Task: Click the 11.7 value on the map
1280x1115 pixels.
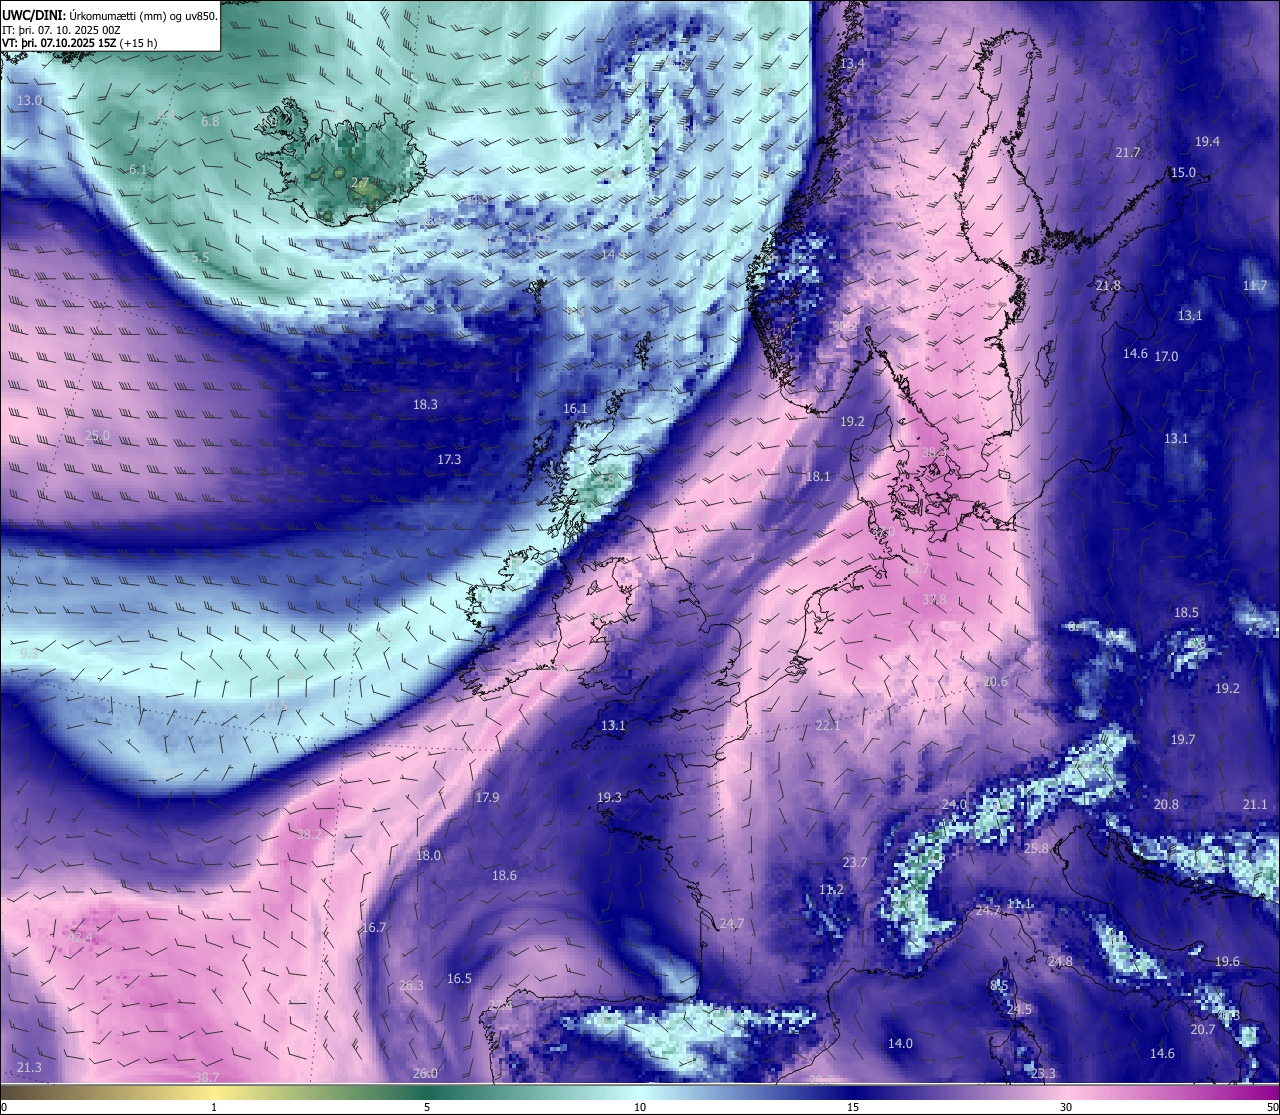Action: pos(1255,286)
